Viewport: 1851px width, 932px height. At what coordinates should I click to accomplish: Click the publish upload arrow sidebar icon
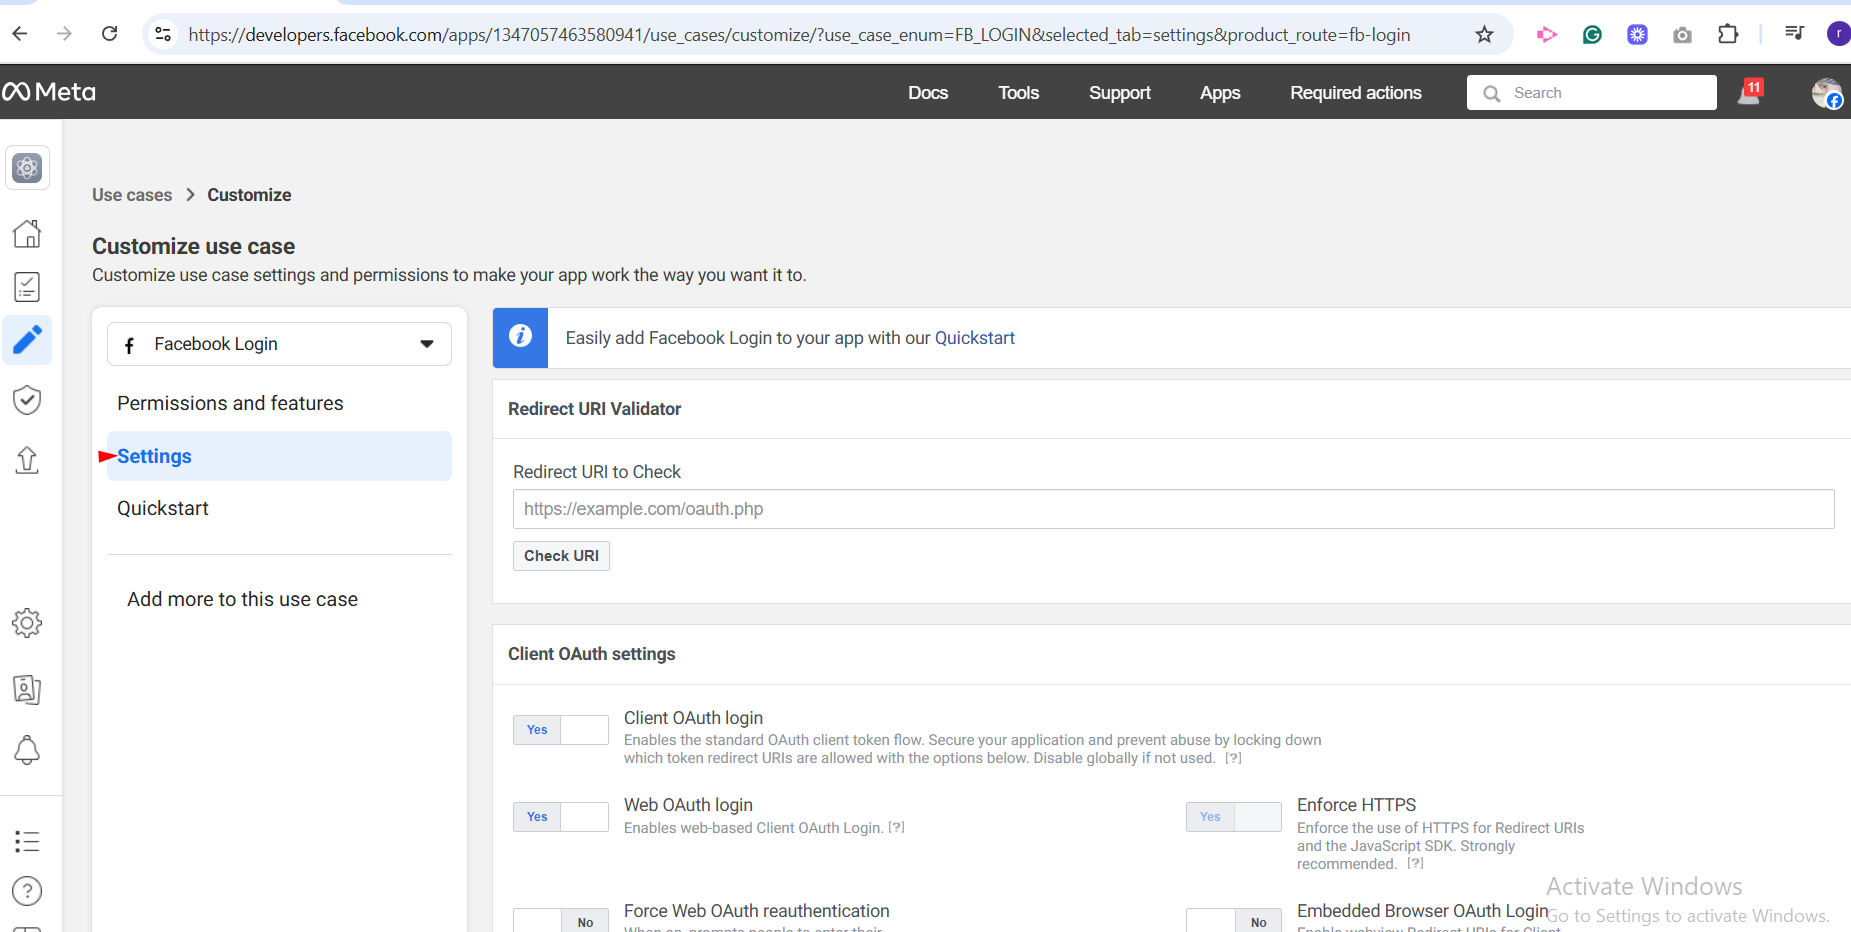click(27, 460)
